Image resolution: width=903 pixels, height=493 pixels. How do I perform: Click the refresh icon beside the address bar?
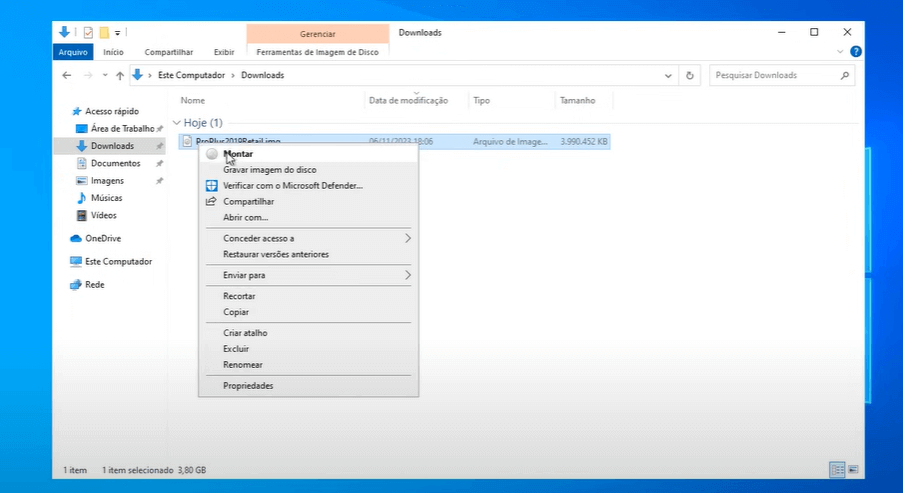(689, 75)
